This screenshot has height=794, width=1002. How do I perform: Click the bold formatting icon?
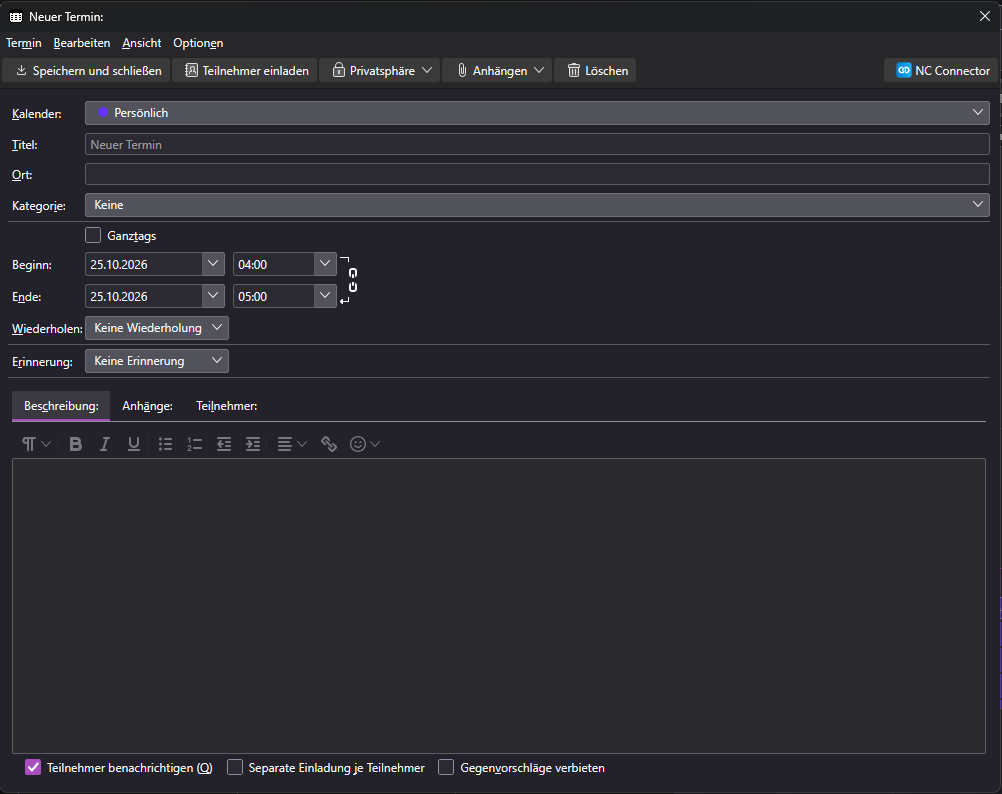click(75, 444)
